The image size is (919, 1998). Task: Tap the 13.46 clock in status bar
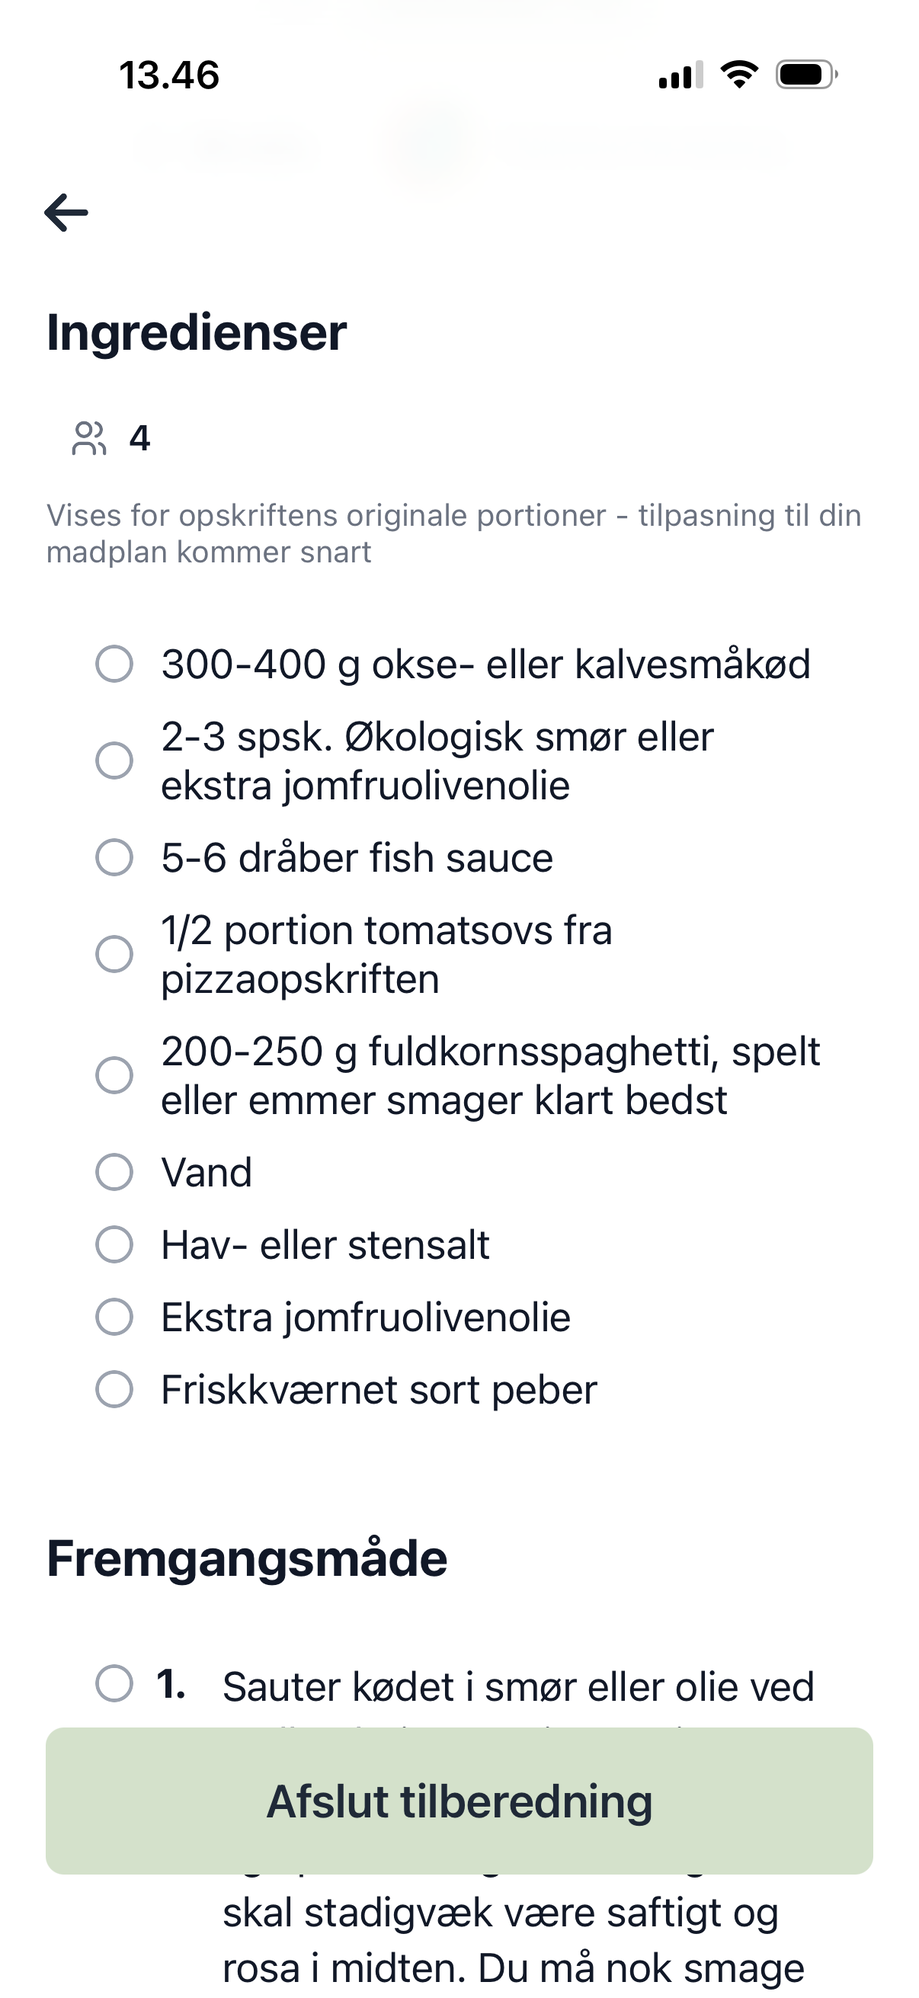[169, 75]
